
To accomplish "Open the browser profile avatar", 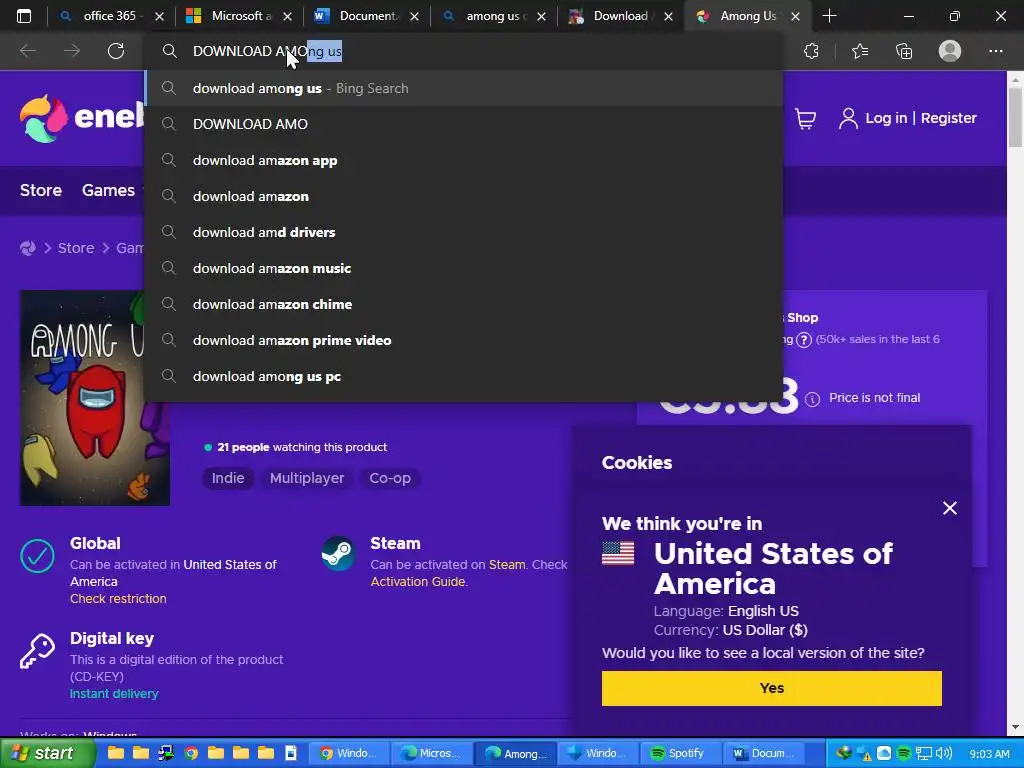I will 950,51.
